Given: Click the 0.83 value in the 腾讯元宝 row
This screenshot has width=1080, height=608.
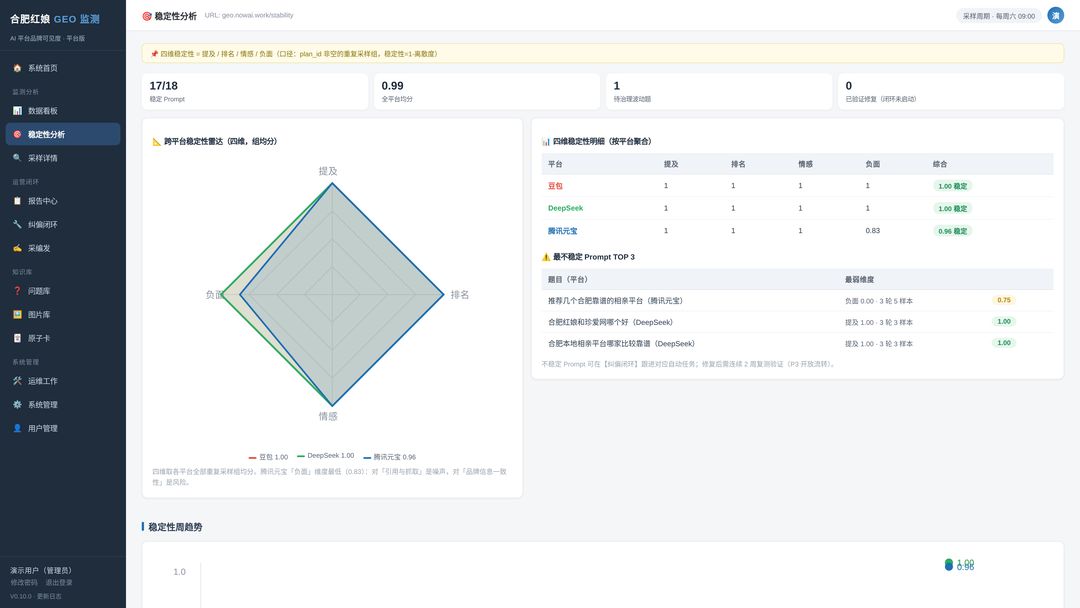Looking at the screenshot, I should pos(873,231).
